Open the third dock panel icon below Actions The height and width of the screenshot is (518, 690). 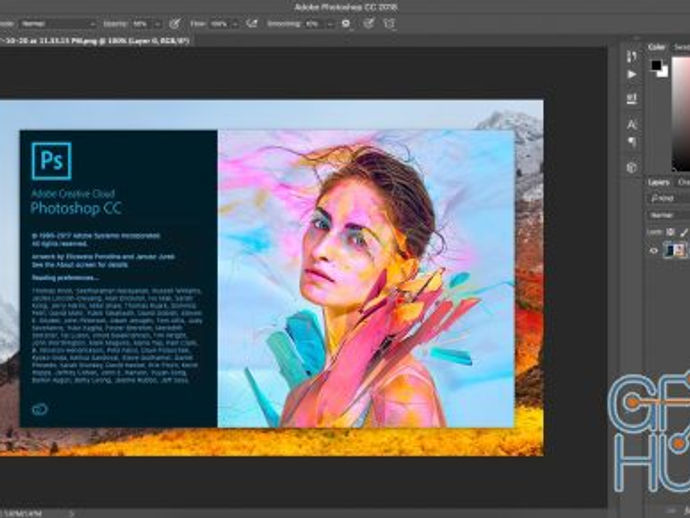pos(631,98)
